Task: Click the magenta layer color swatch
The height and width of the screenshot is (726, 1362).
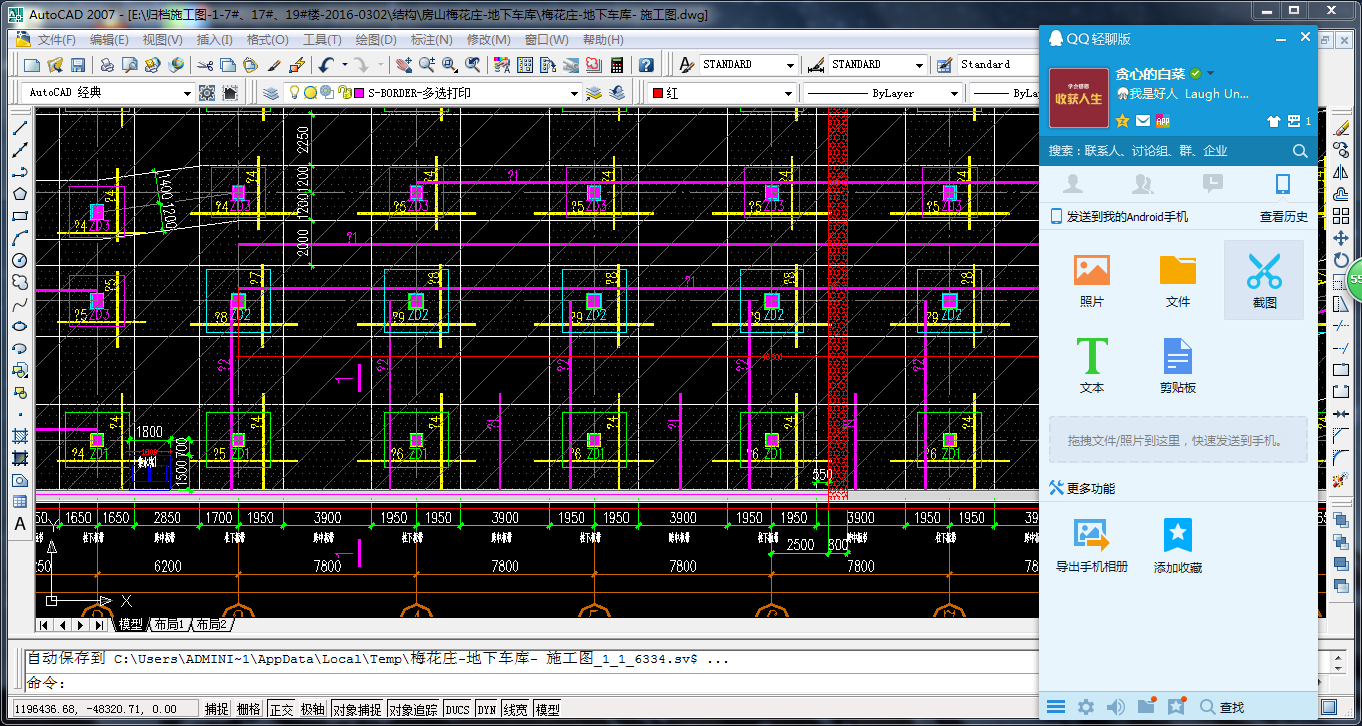Action: tap(359, 93)
